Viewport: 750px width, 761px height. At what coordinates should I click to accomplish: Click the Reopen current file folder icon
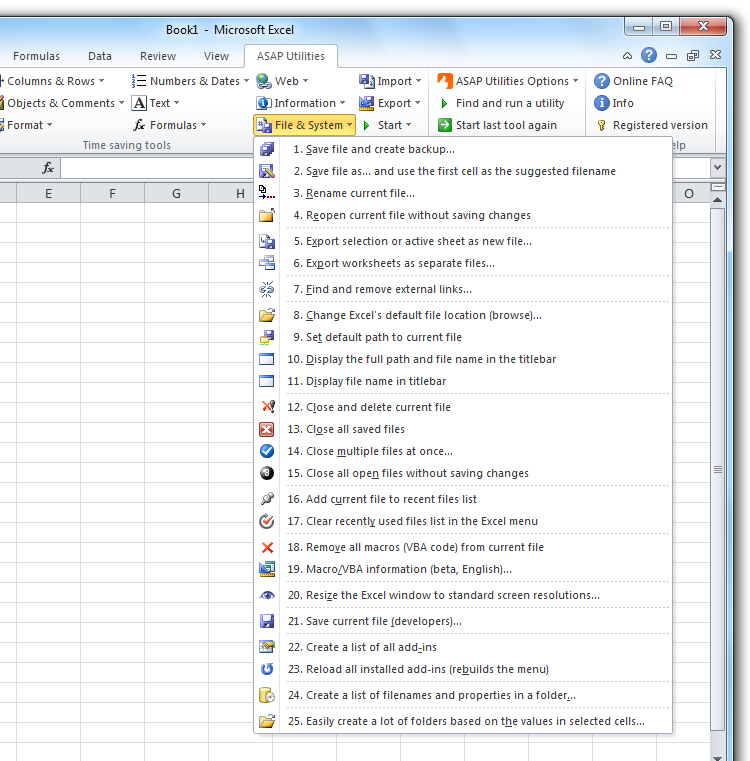(x=267, y=215)
